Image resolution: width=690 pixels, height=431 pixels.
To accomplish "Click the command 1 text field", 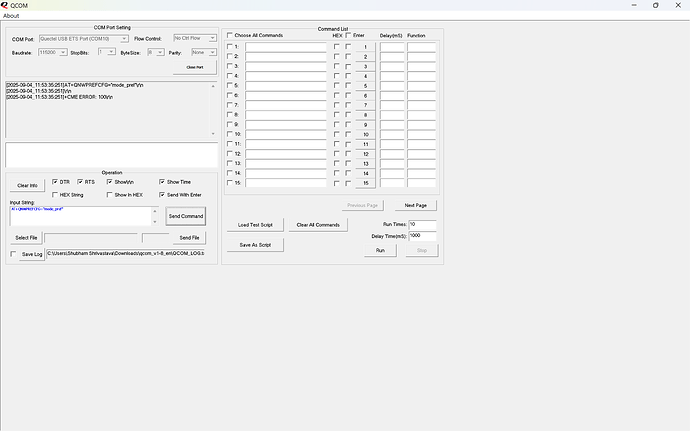I will click(x=286, y=47).
